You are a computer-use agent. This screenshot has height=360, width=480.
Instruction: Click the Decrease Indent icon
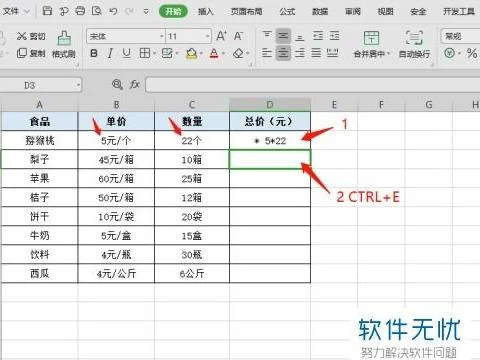click(318, 36)
